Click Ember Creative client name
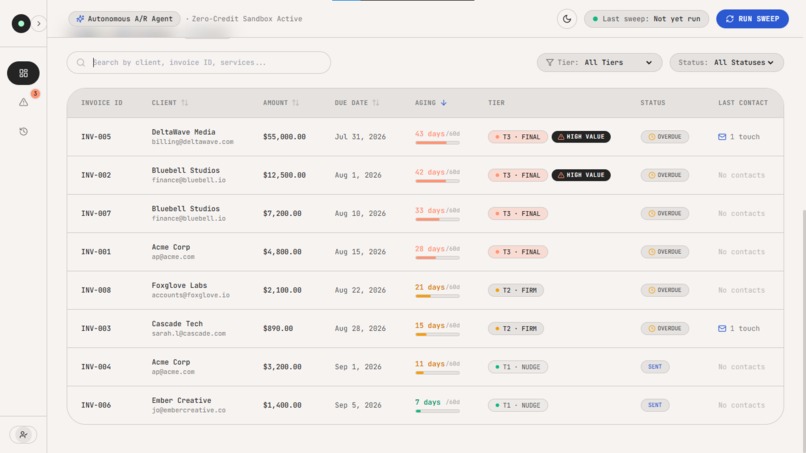Screen dimensions: 806x453 pyautogui.click(x=181, y=401)
